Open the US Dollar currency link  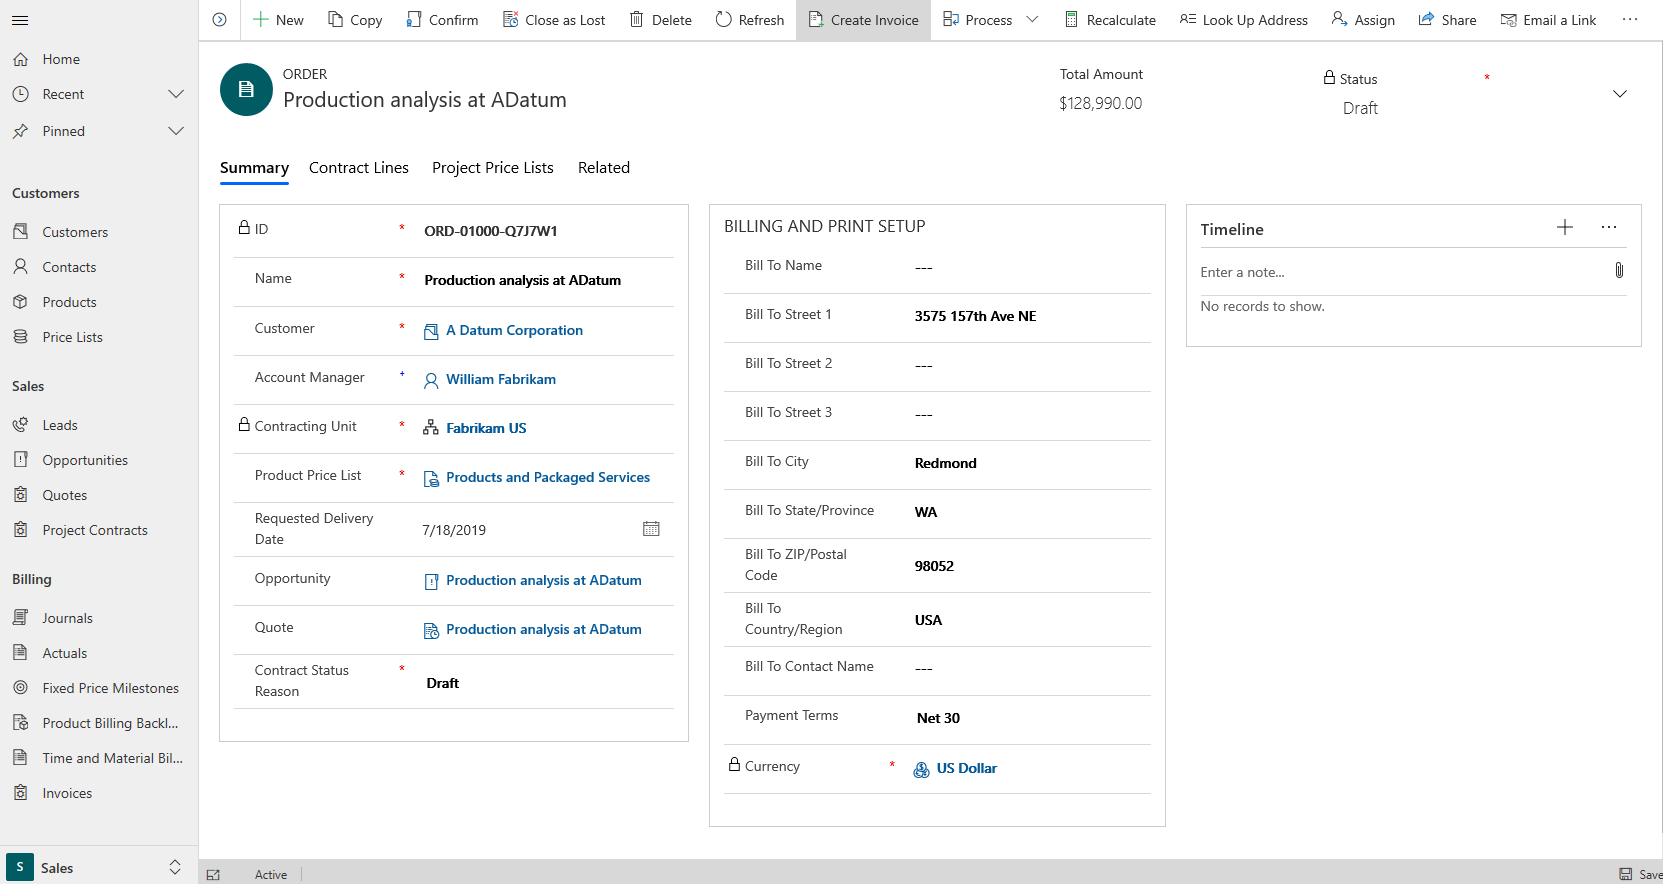pos(967,768)
